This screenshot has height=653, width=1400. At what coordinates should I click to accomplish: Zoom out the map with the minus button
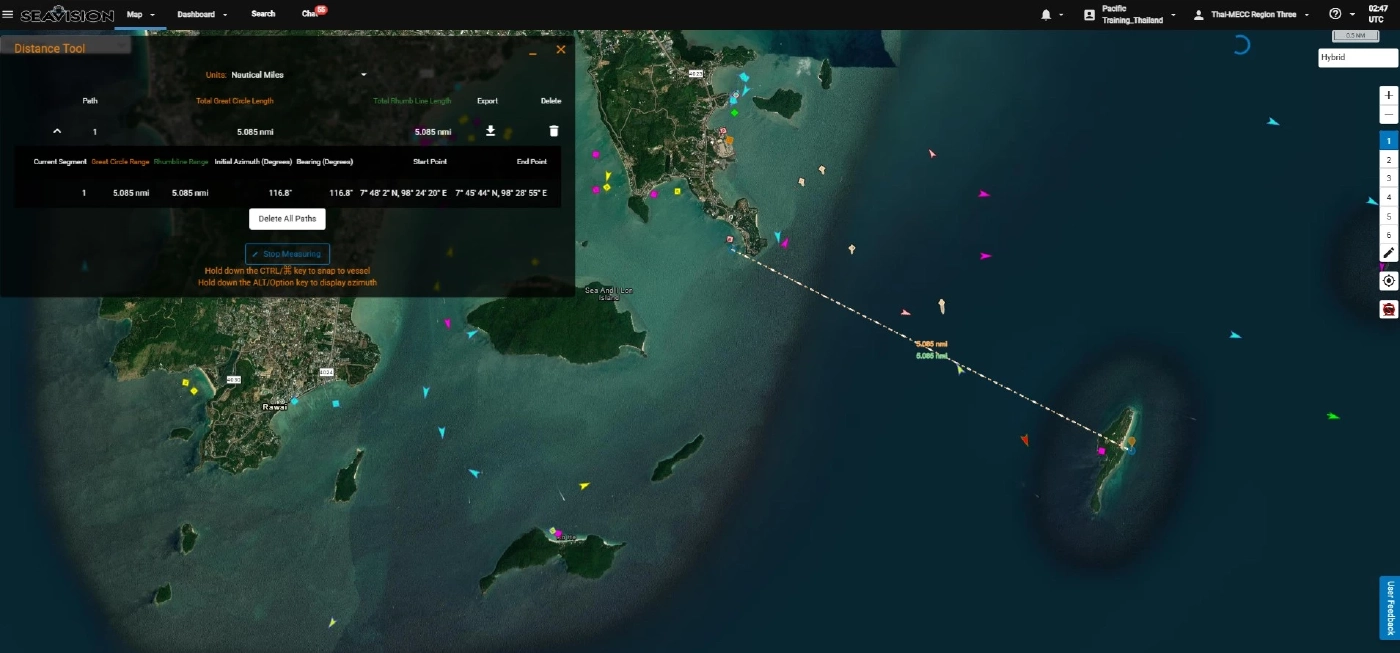tap(1388, 115)
